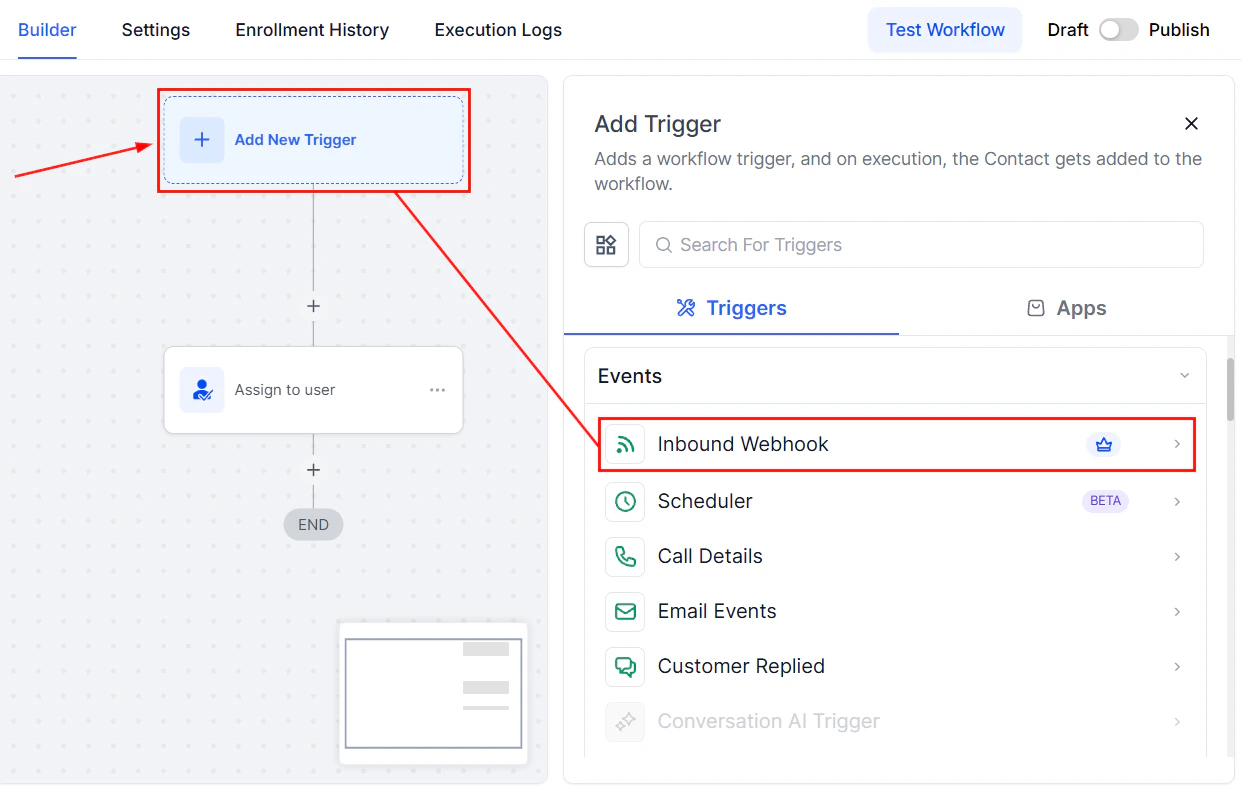Select the Inbound Webhook trigger icon
This screenshot has width=1242, height=790.
point(625,444)
